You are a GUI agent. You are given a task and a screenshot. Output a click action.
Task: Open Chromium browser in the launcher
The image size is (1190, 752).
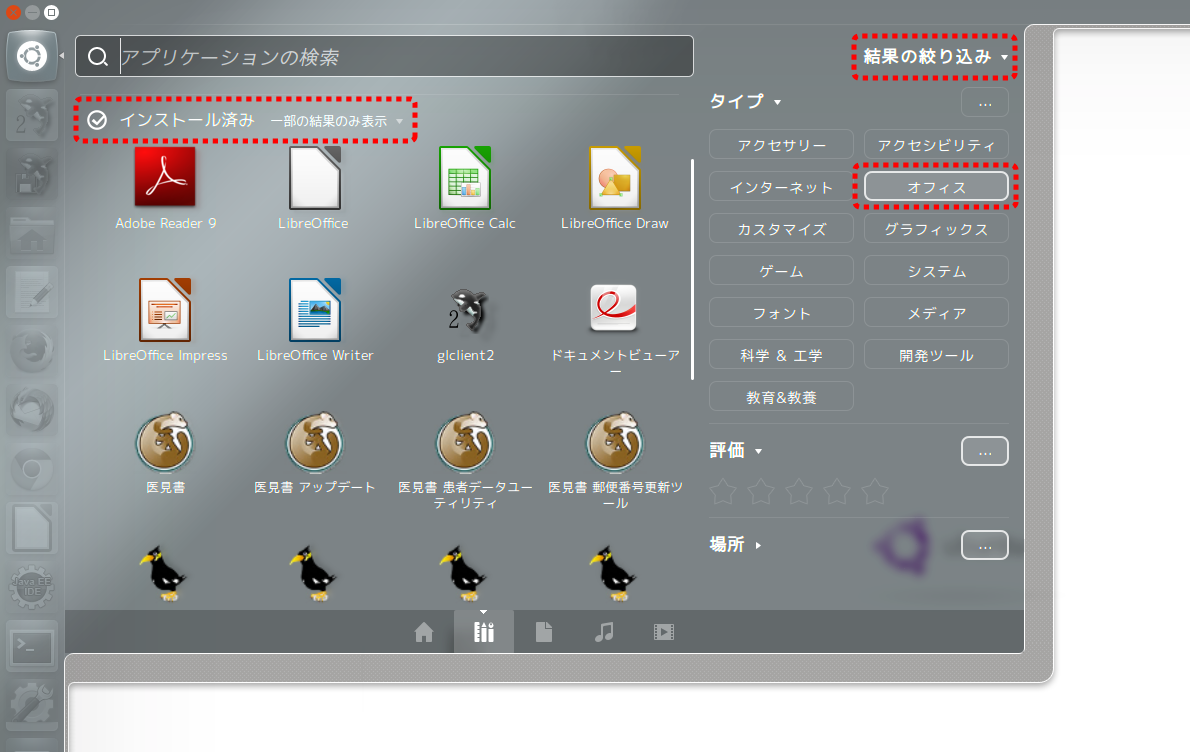pos(32,470)
